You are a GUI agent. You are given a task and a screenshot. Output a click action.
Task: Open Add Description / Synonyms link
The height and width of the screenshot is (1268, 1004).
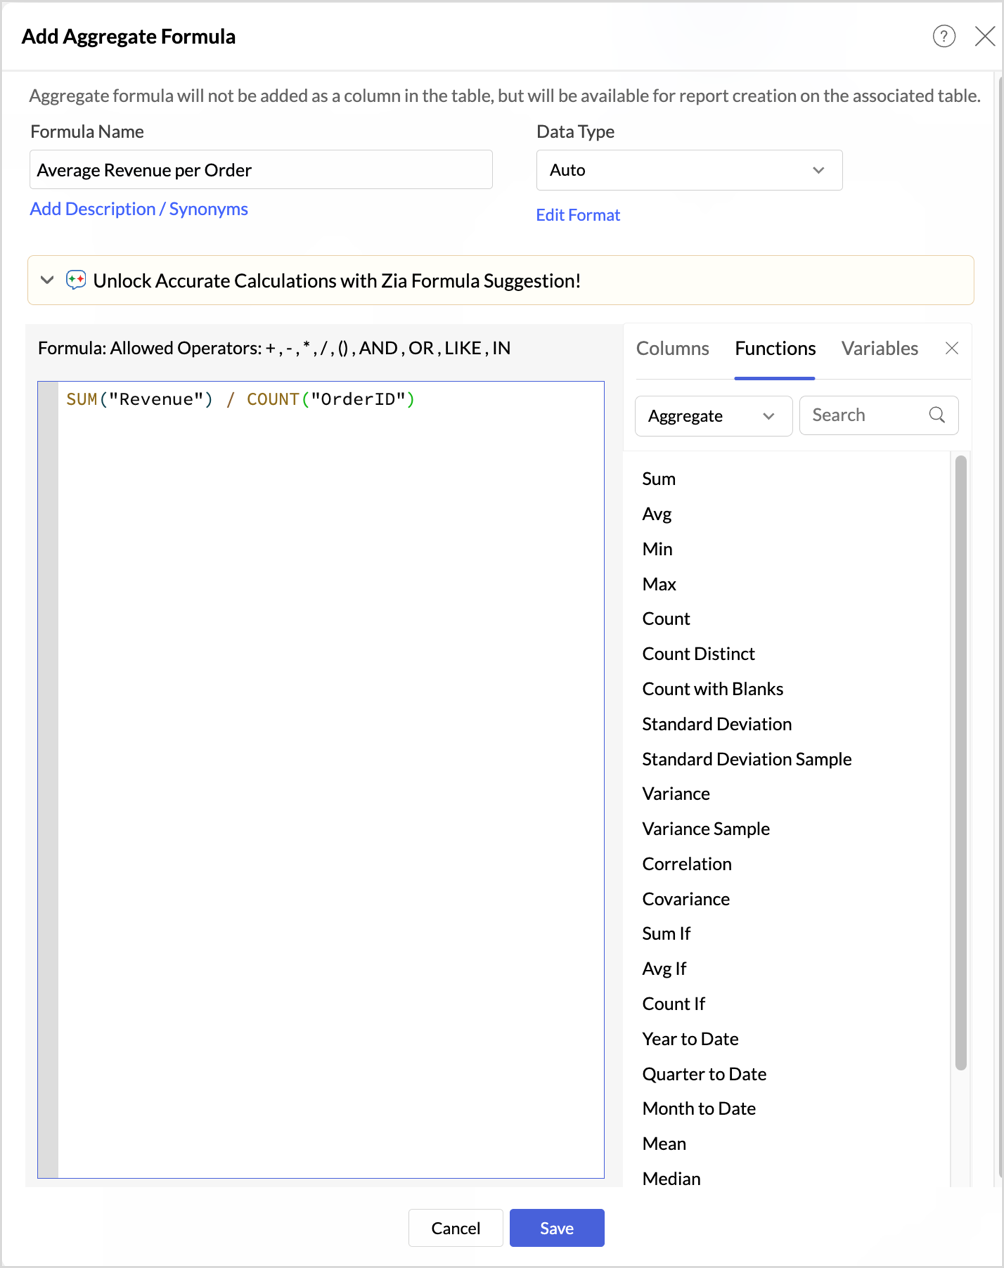[x=139, y=209]
